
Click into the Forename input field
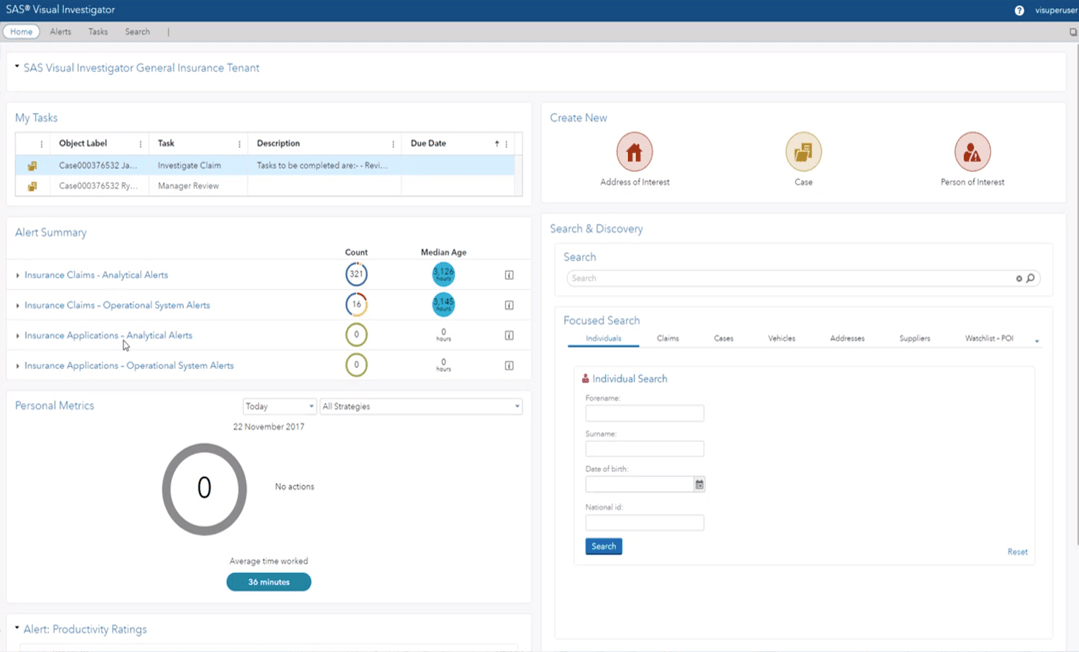pyautogui.click(x=644, y=413)
